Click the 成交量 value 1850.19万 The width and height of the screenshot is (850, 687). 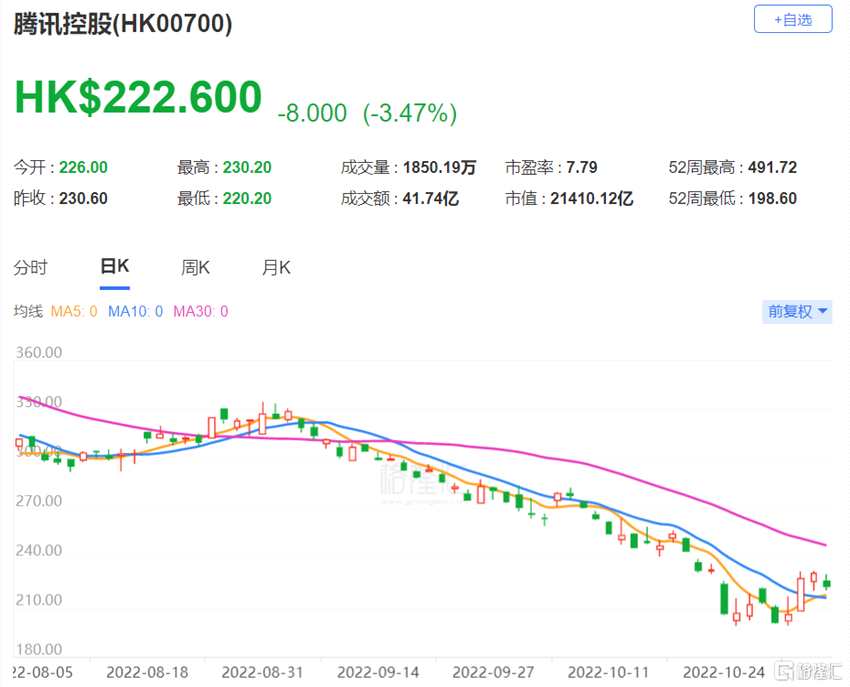(x=439, y=167)
